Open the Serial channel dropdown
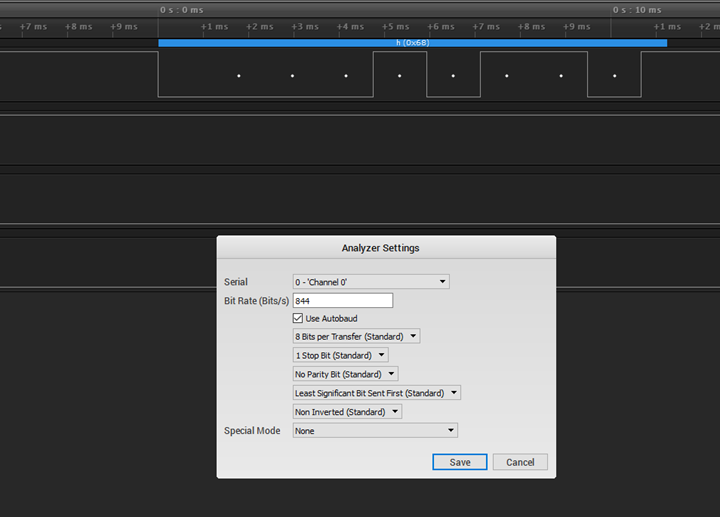This screenshot has width=720, height=517. coord(370,282)
